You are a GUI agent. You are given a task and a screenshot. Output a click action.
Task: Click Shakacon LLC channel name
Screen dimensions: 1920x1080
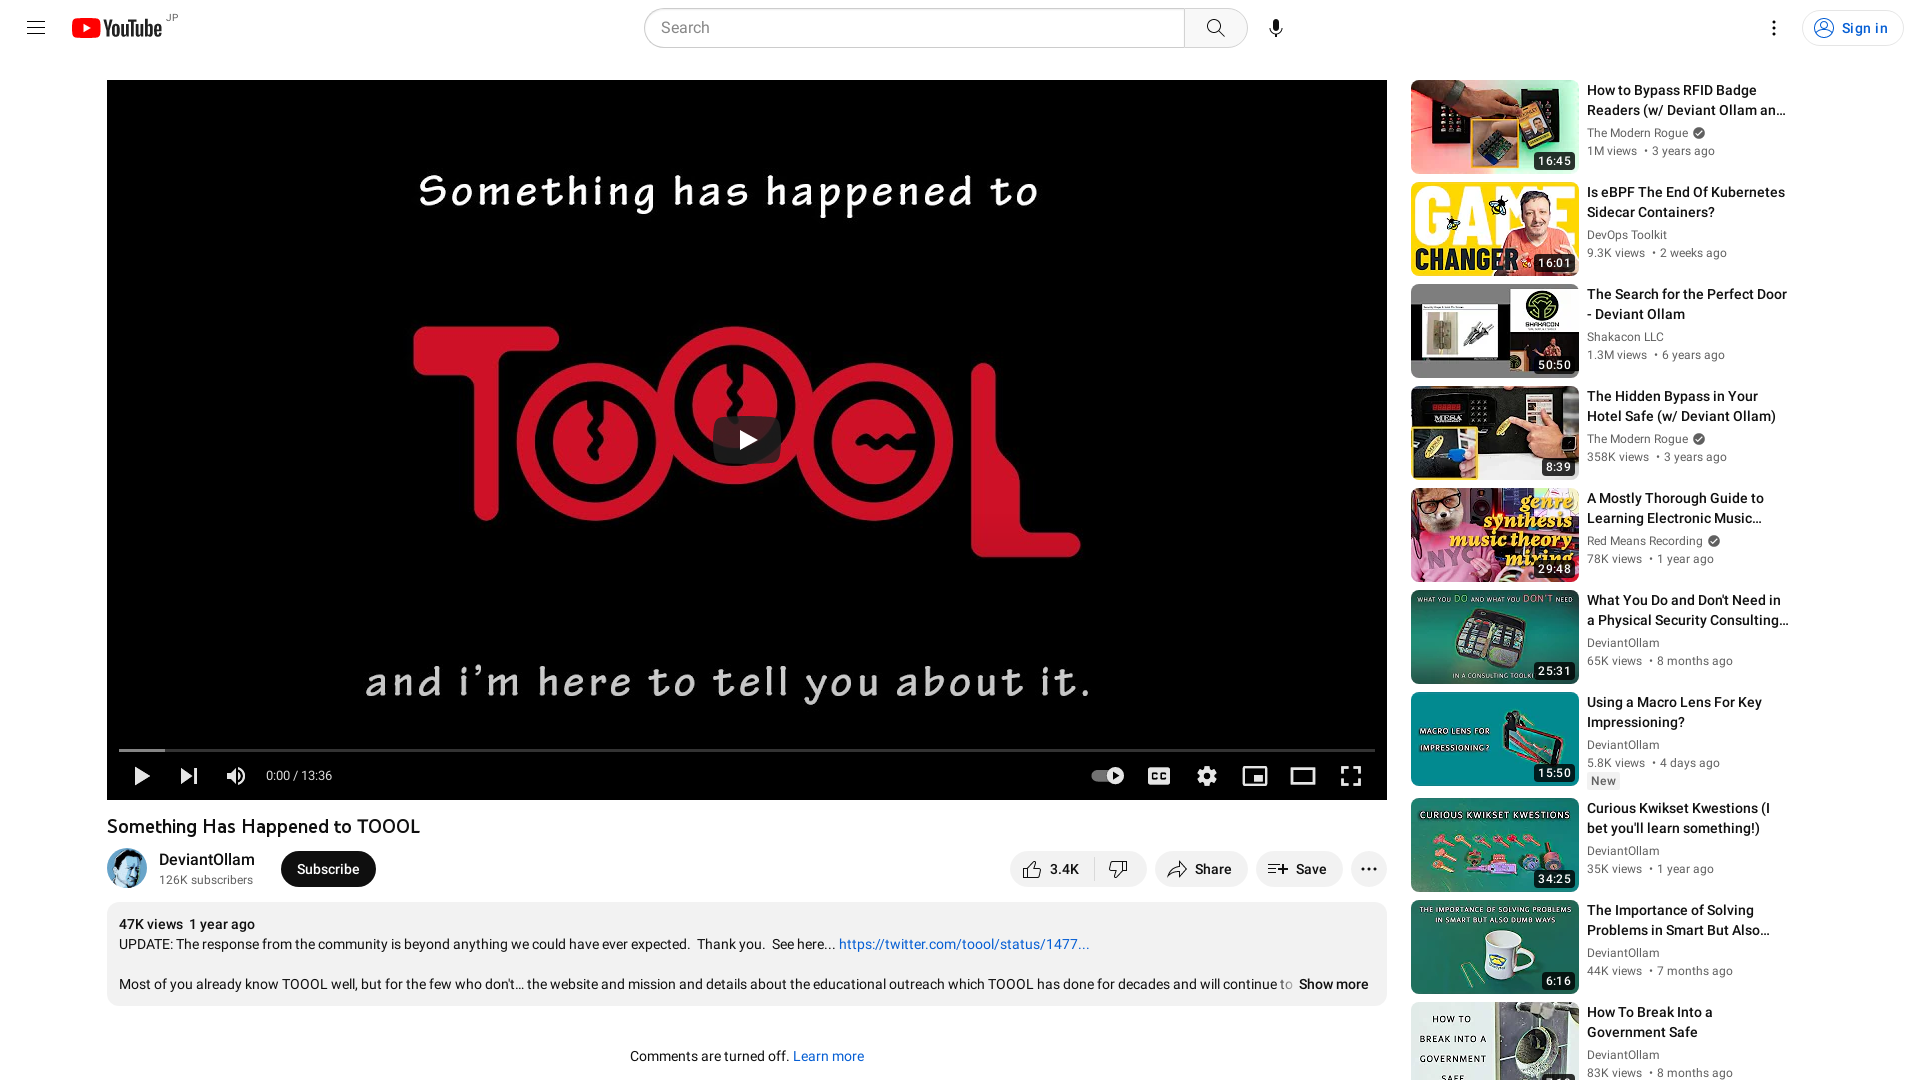pyautogui.click(x=1625, y=337)
